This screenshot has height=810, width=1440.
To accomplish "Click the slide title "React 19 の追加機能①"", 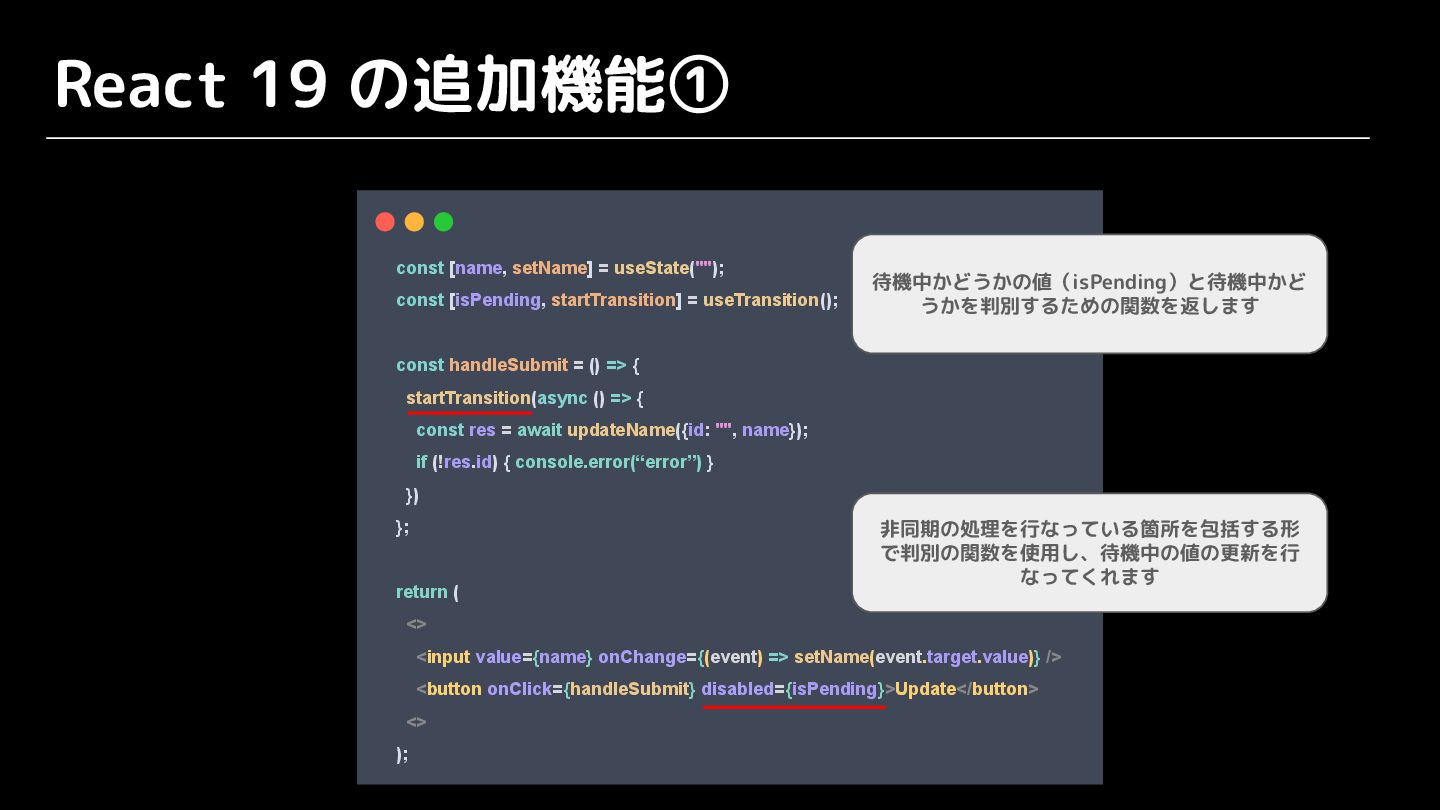I will click(x=392, y=86).
